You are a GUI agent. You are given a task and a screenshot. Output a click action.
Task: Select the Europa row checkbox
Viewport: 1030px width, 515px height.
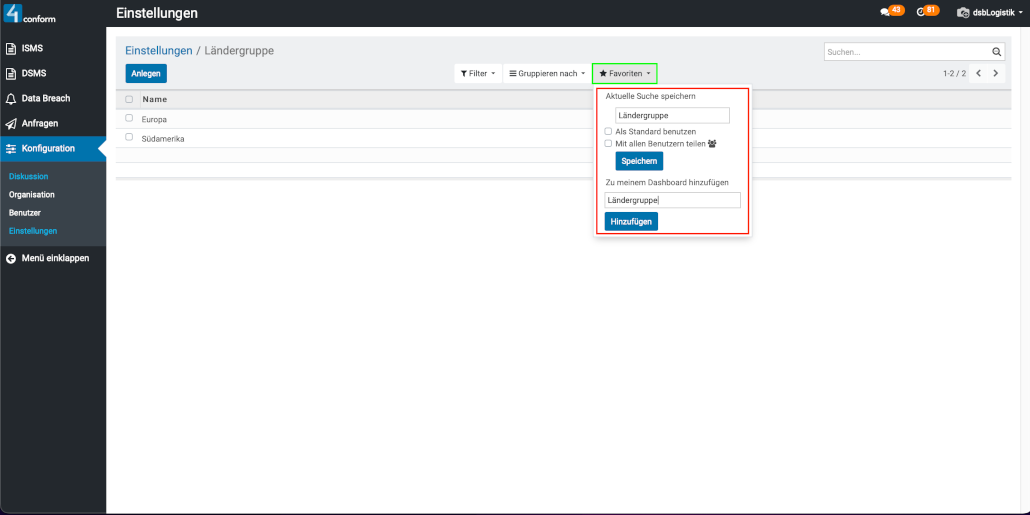(x=129, y=118)
